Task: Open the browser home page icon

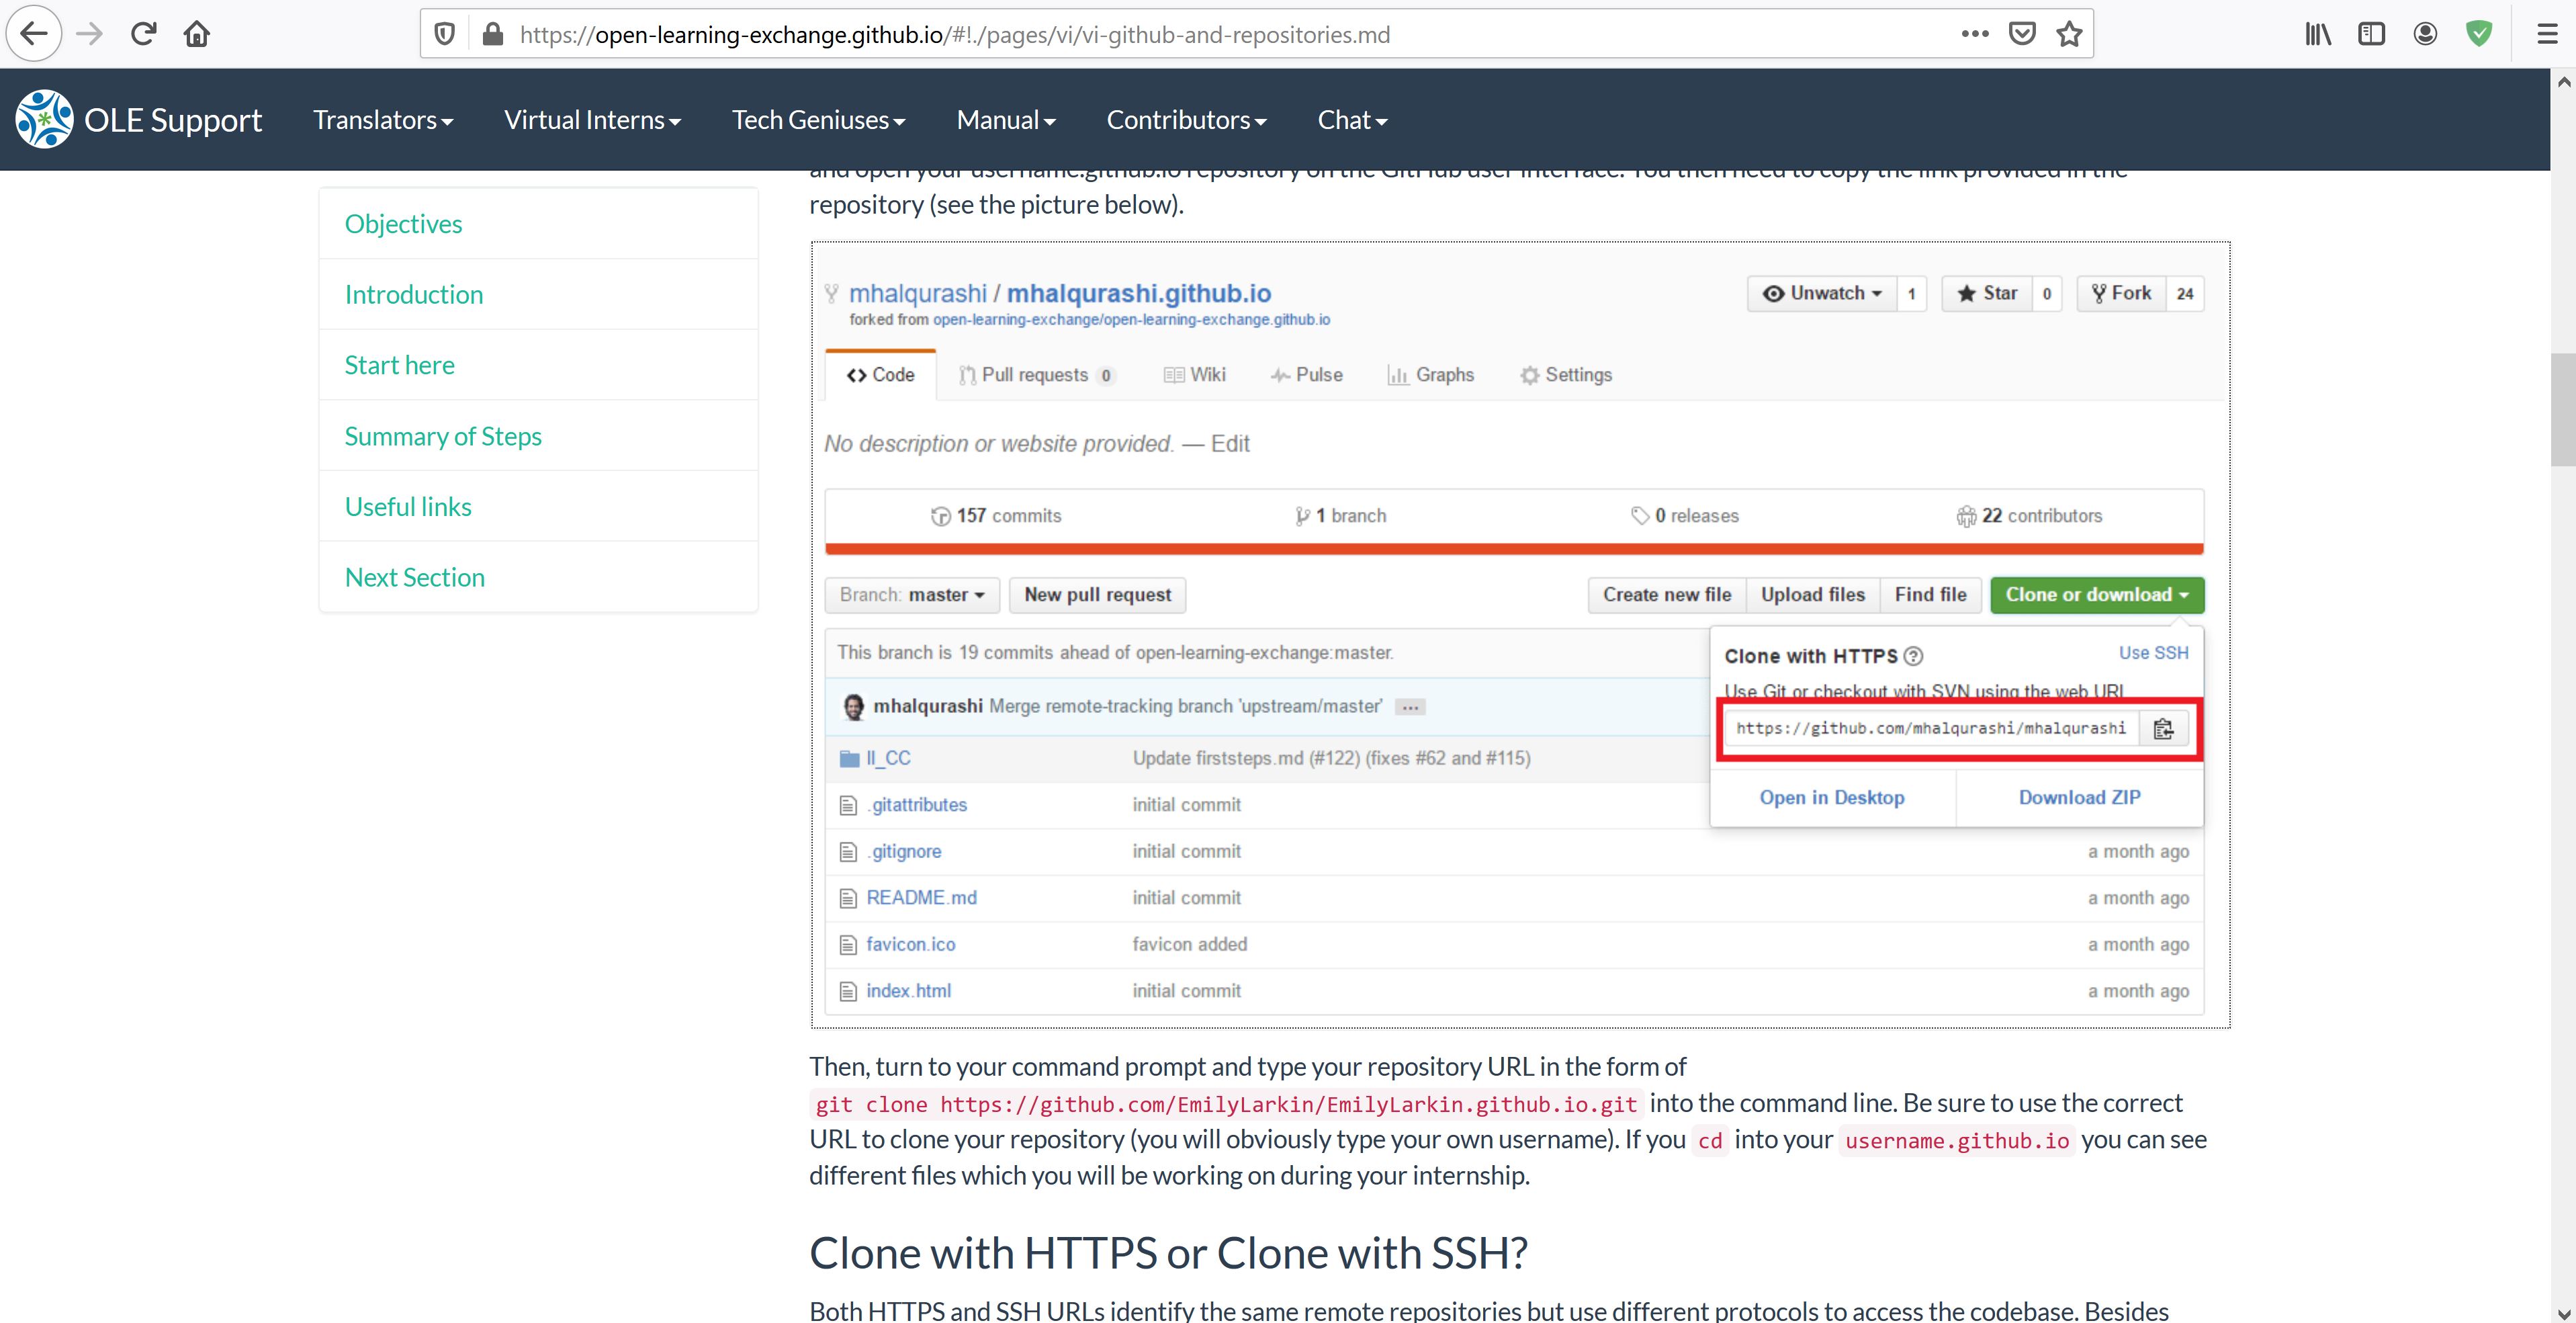Action: coord(197,34)
